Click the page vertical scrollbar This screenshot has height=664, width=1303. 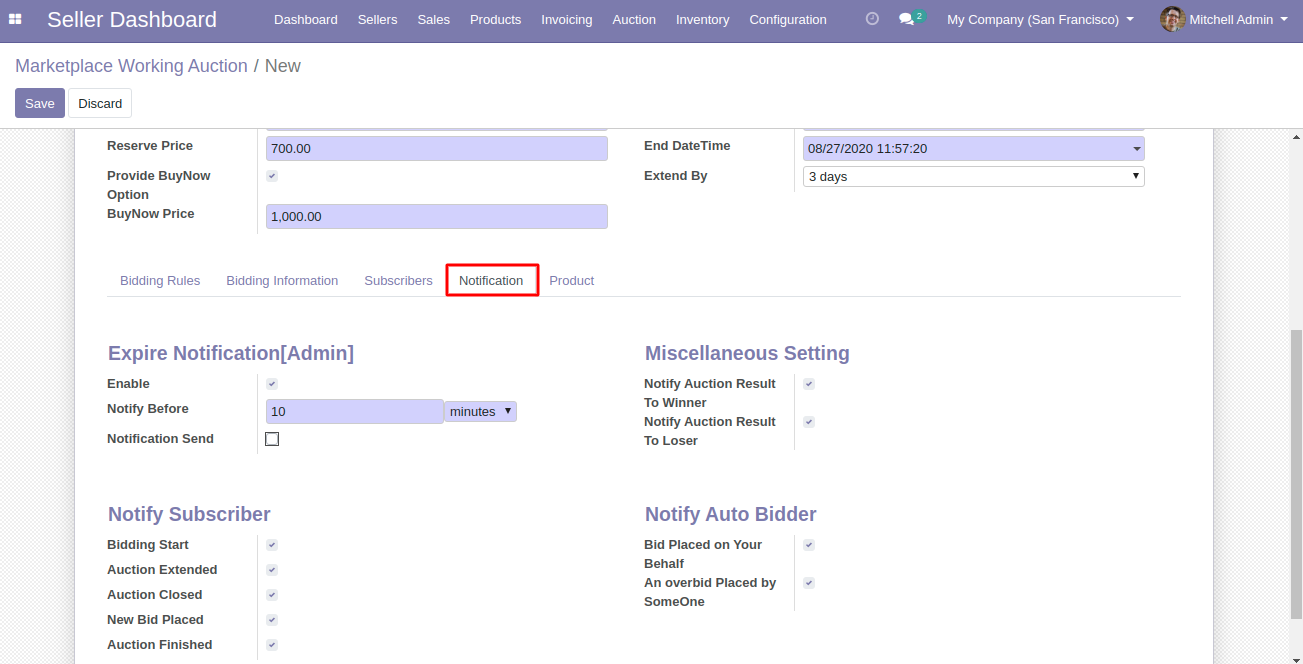[x=1296, y=475]
